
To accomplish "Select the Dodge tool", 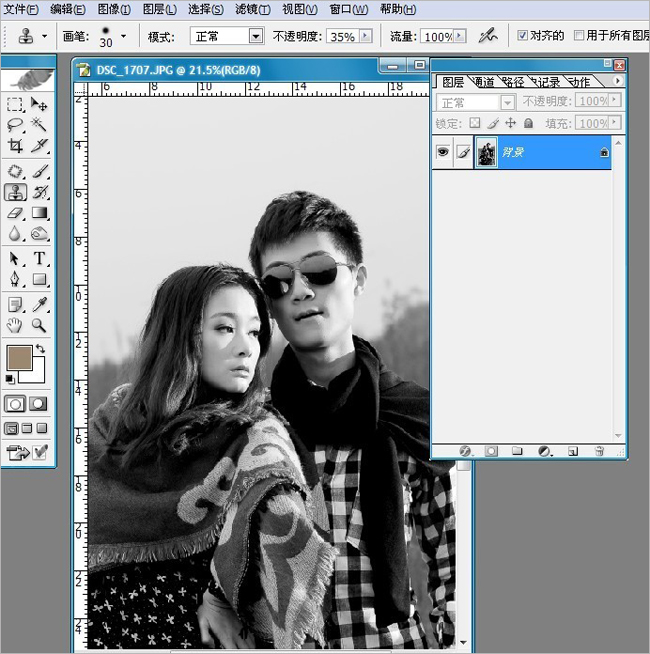I will [x=39, y=234].
